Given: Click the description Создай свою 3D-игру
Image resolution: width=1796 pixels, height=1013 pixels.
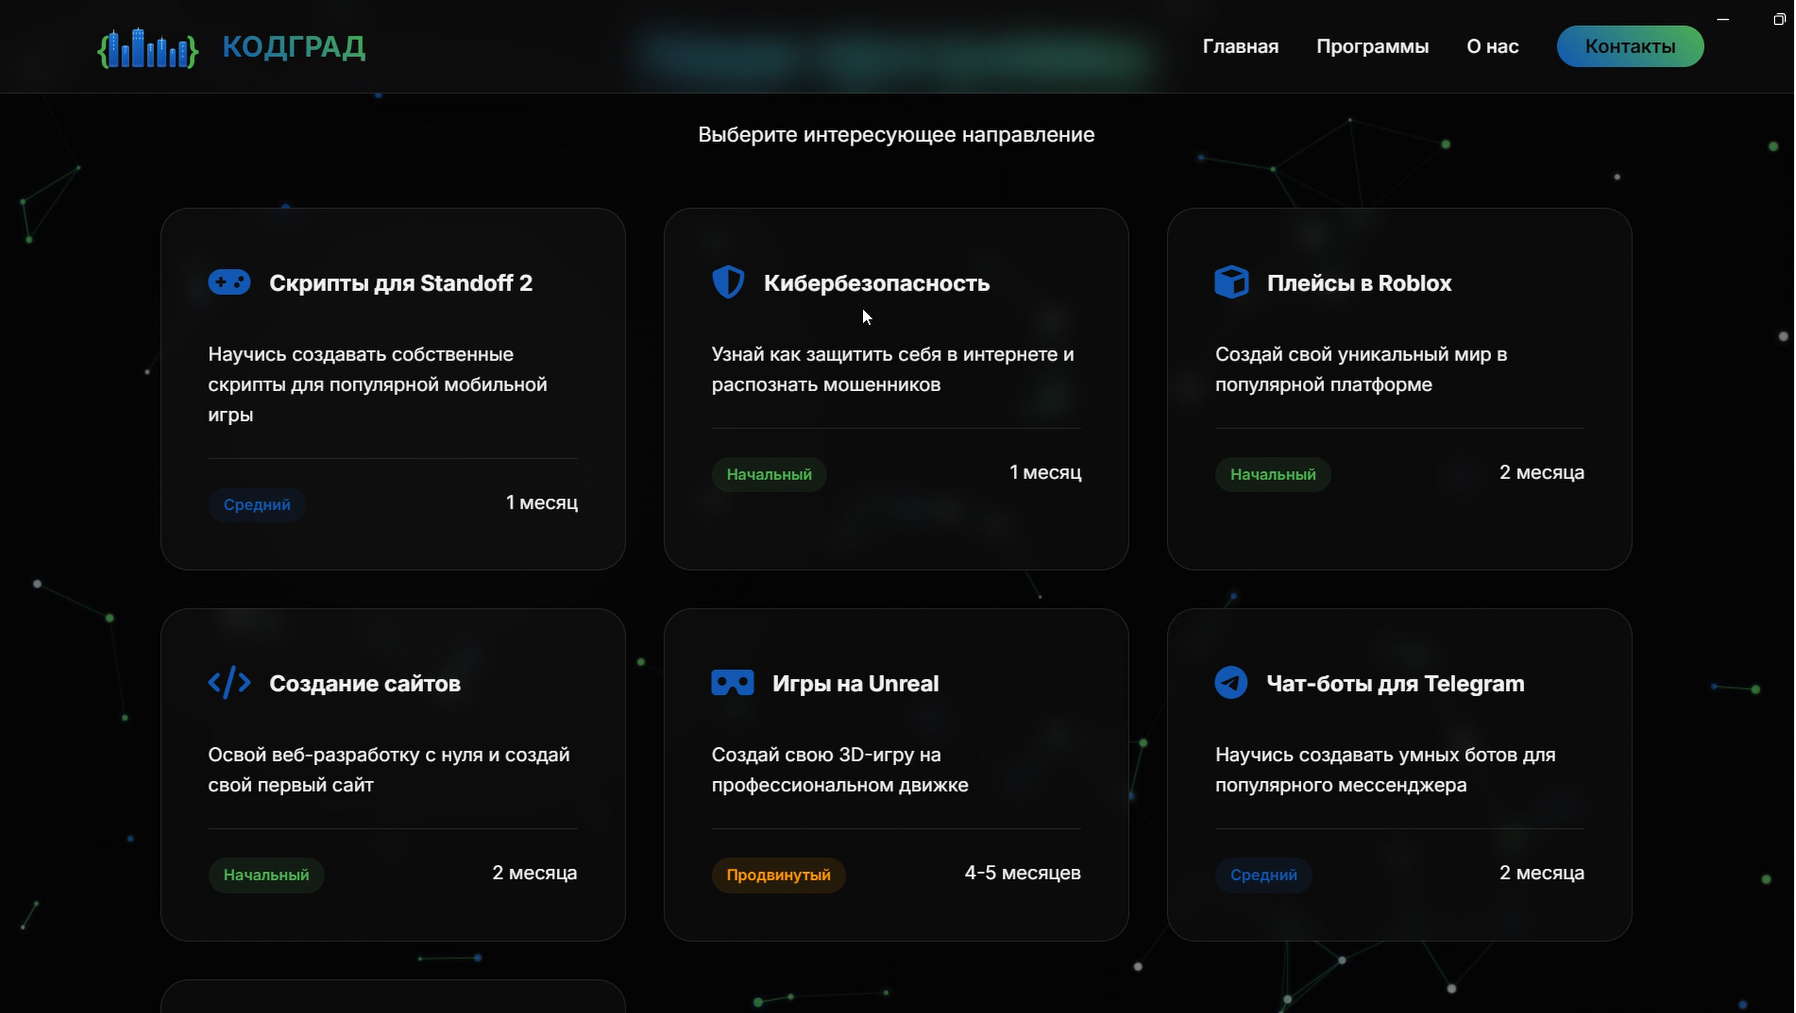Looking at the screenshot, I should point(840,770).
